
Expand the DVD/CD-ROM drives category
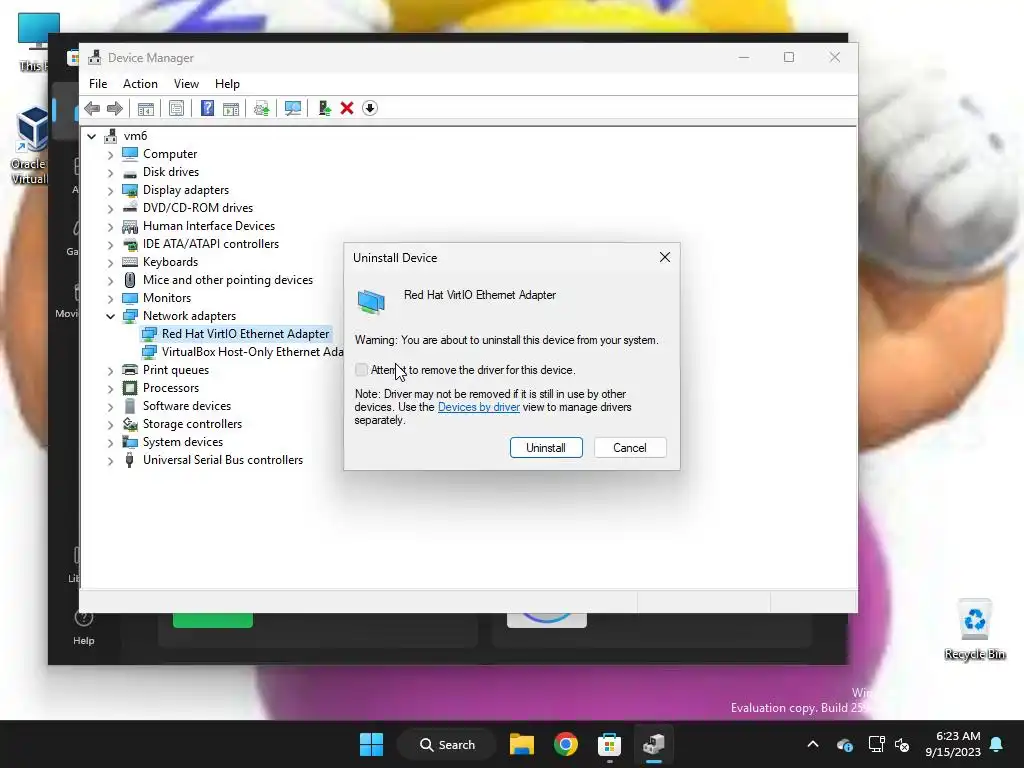pos(110,208)
